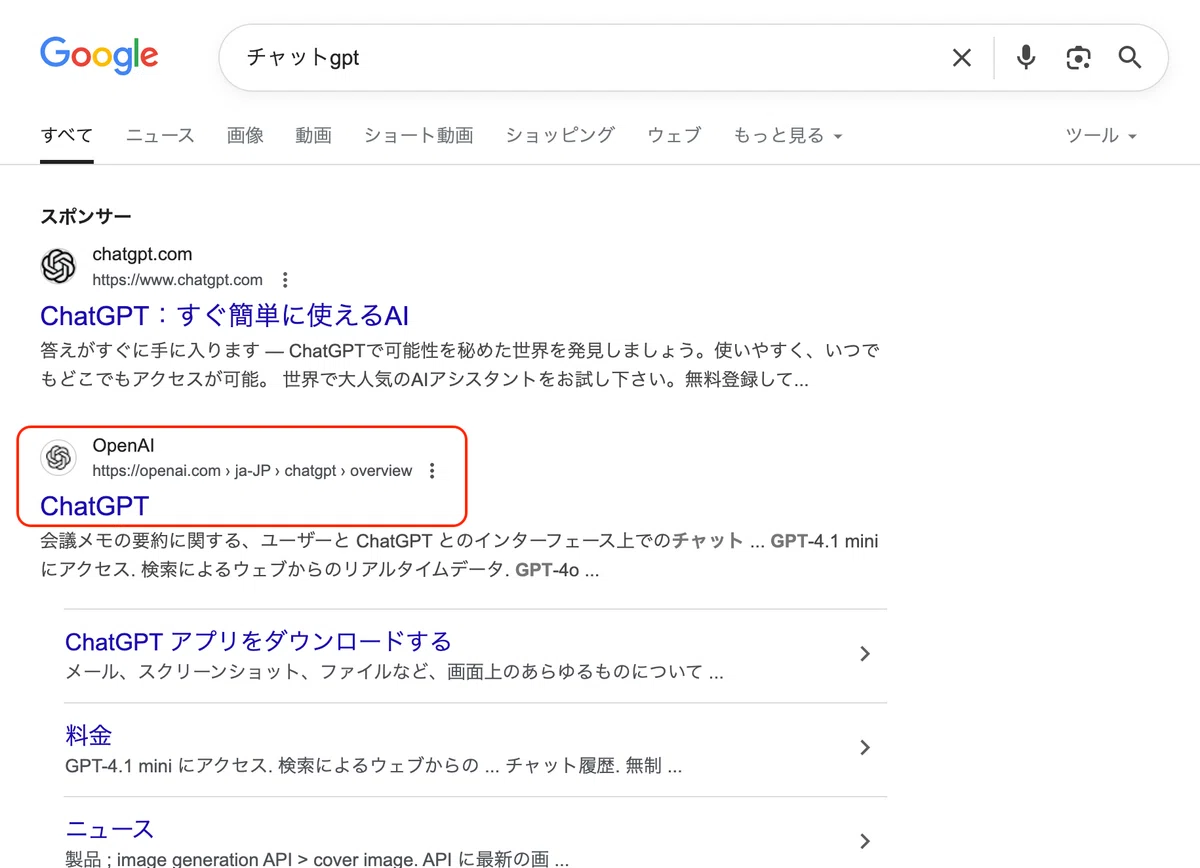The image size is (1200, 868).
Task: Switch to the ニュース tab
Action: coord(160,135)
